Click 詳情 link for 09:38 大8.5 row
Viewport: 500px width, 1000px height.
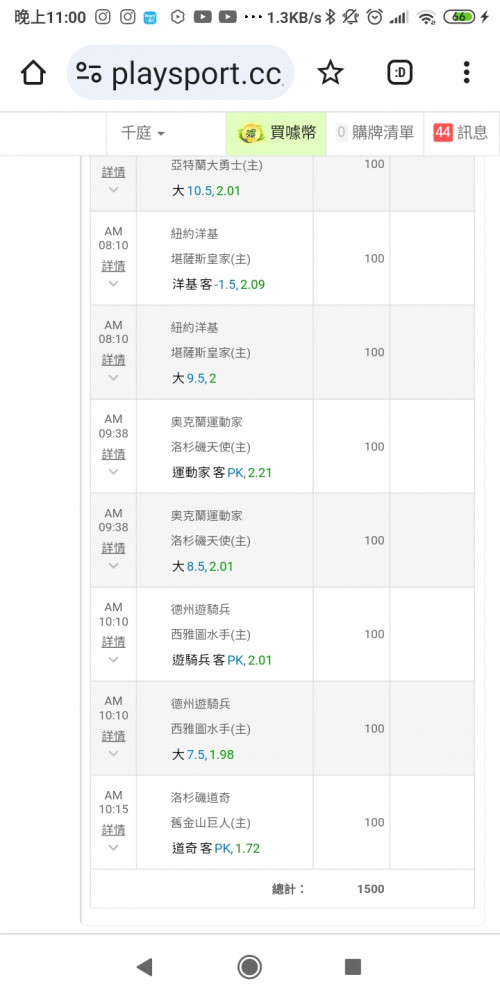click(114, 548)
